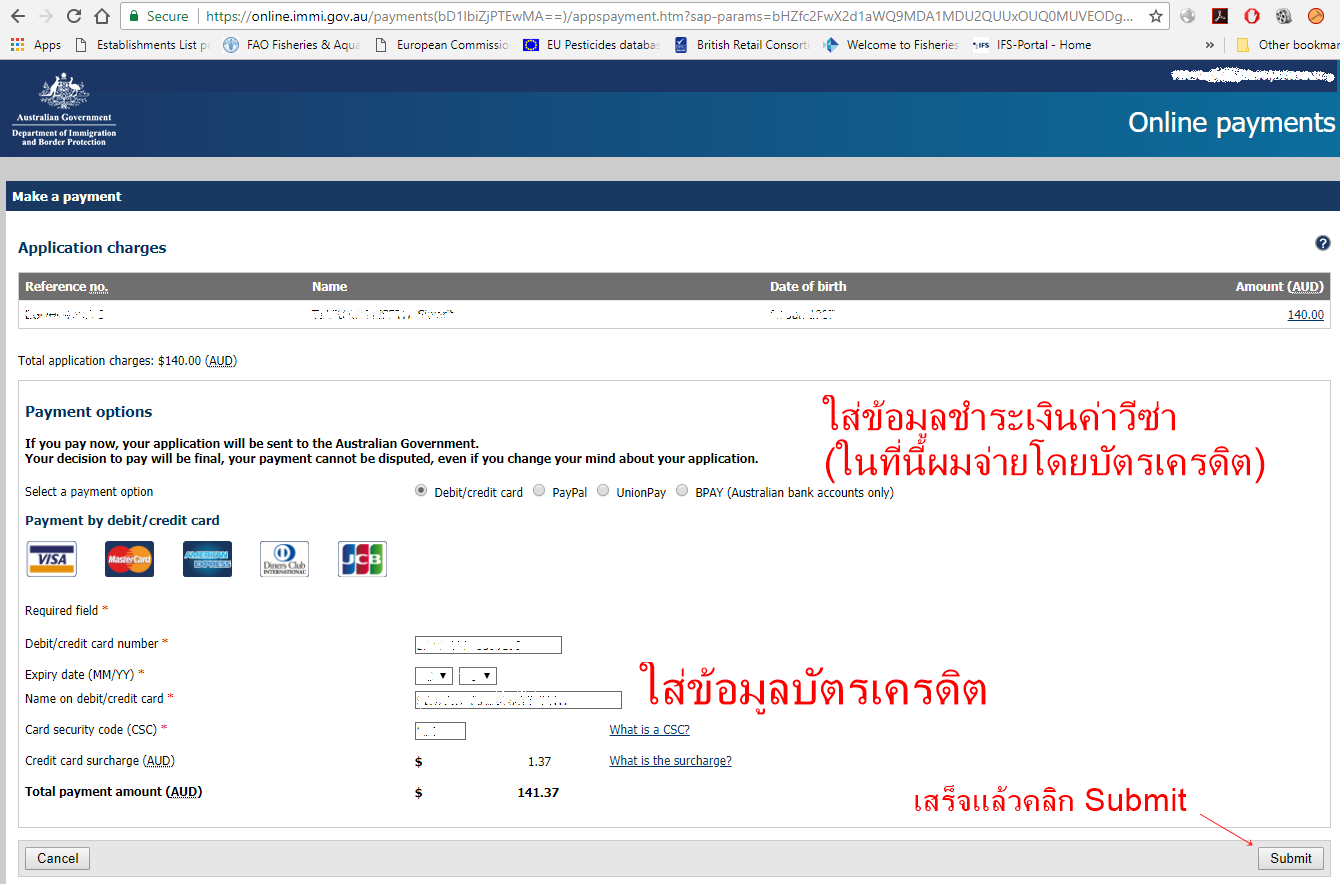Screen dimensions: 1340x888
Task: Click the MasterCard logo
Action: click(129, 559)
